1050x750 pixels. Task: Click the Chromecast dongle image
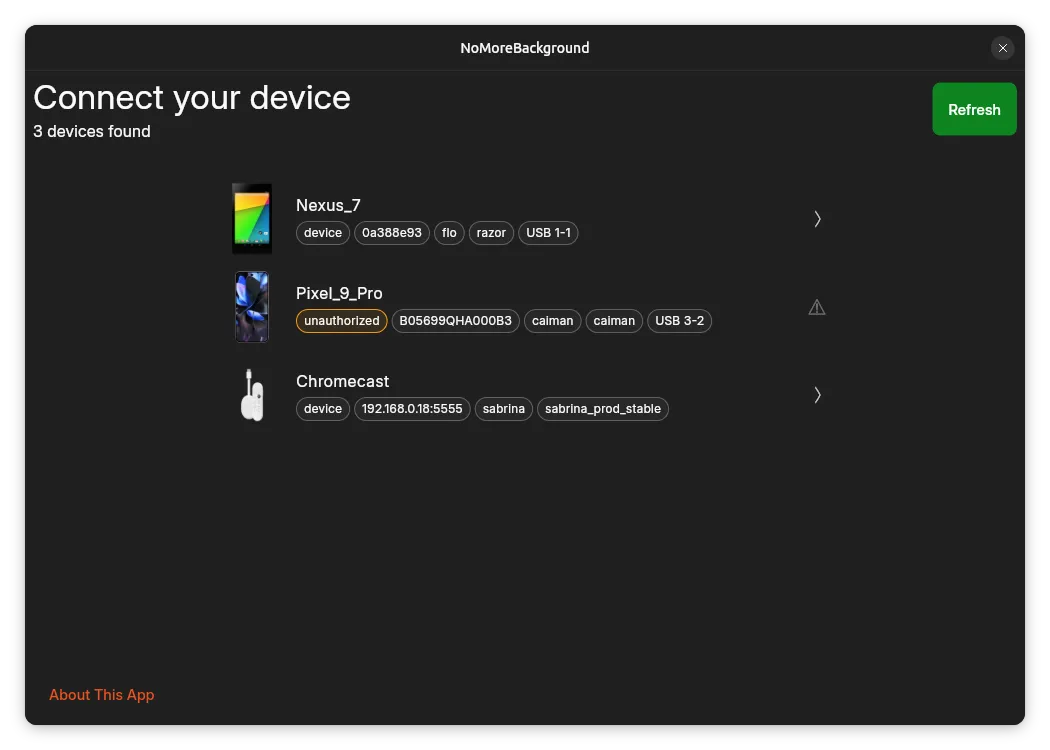point(252,394)
